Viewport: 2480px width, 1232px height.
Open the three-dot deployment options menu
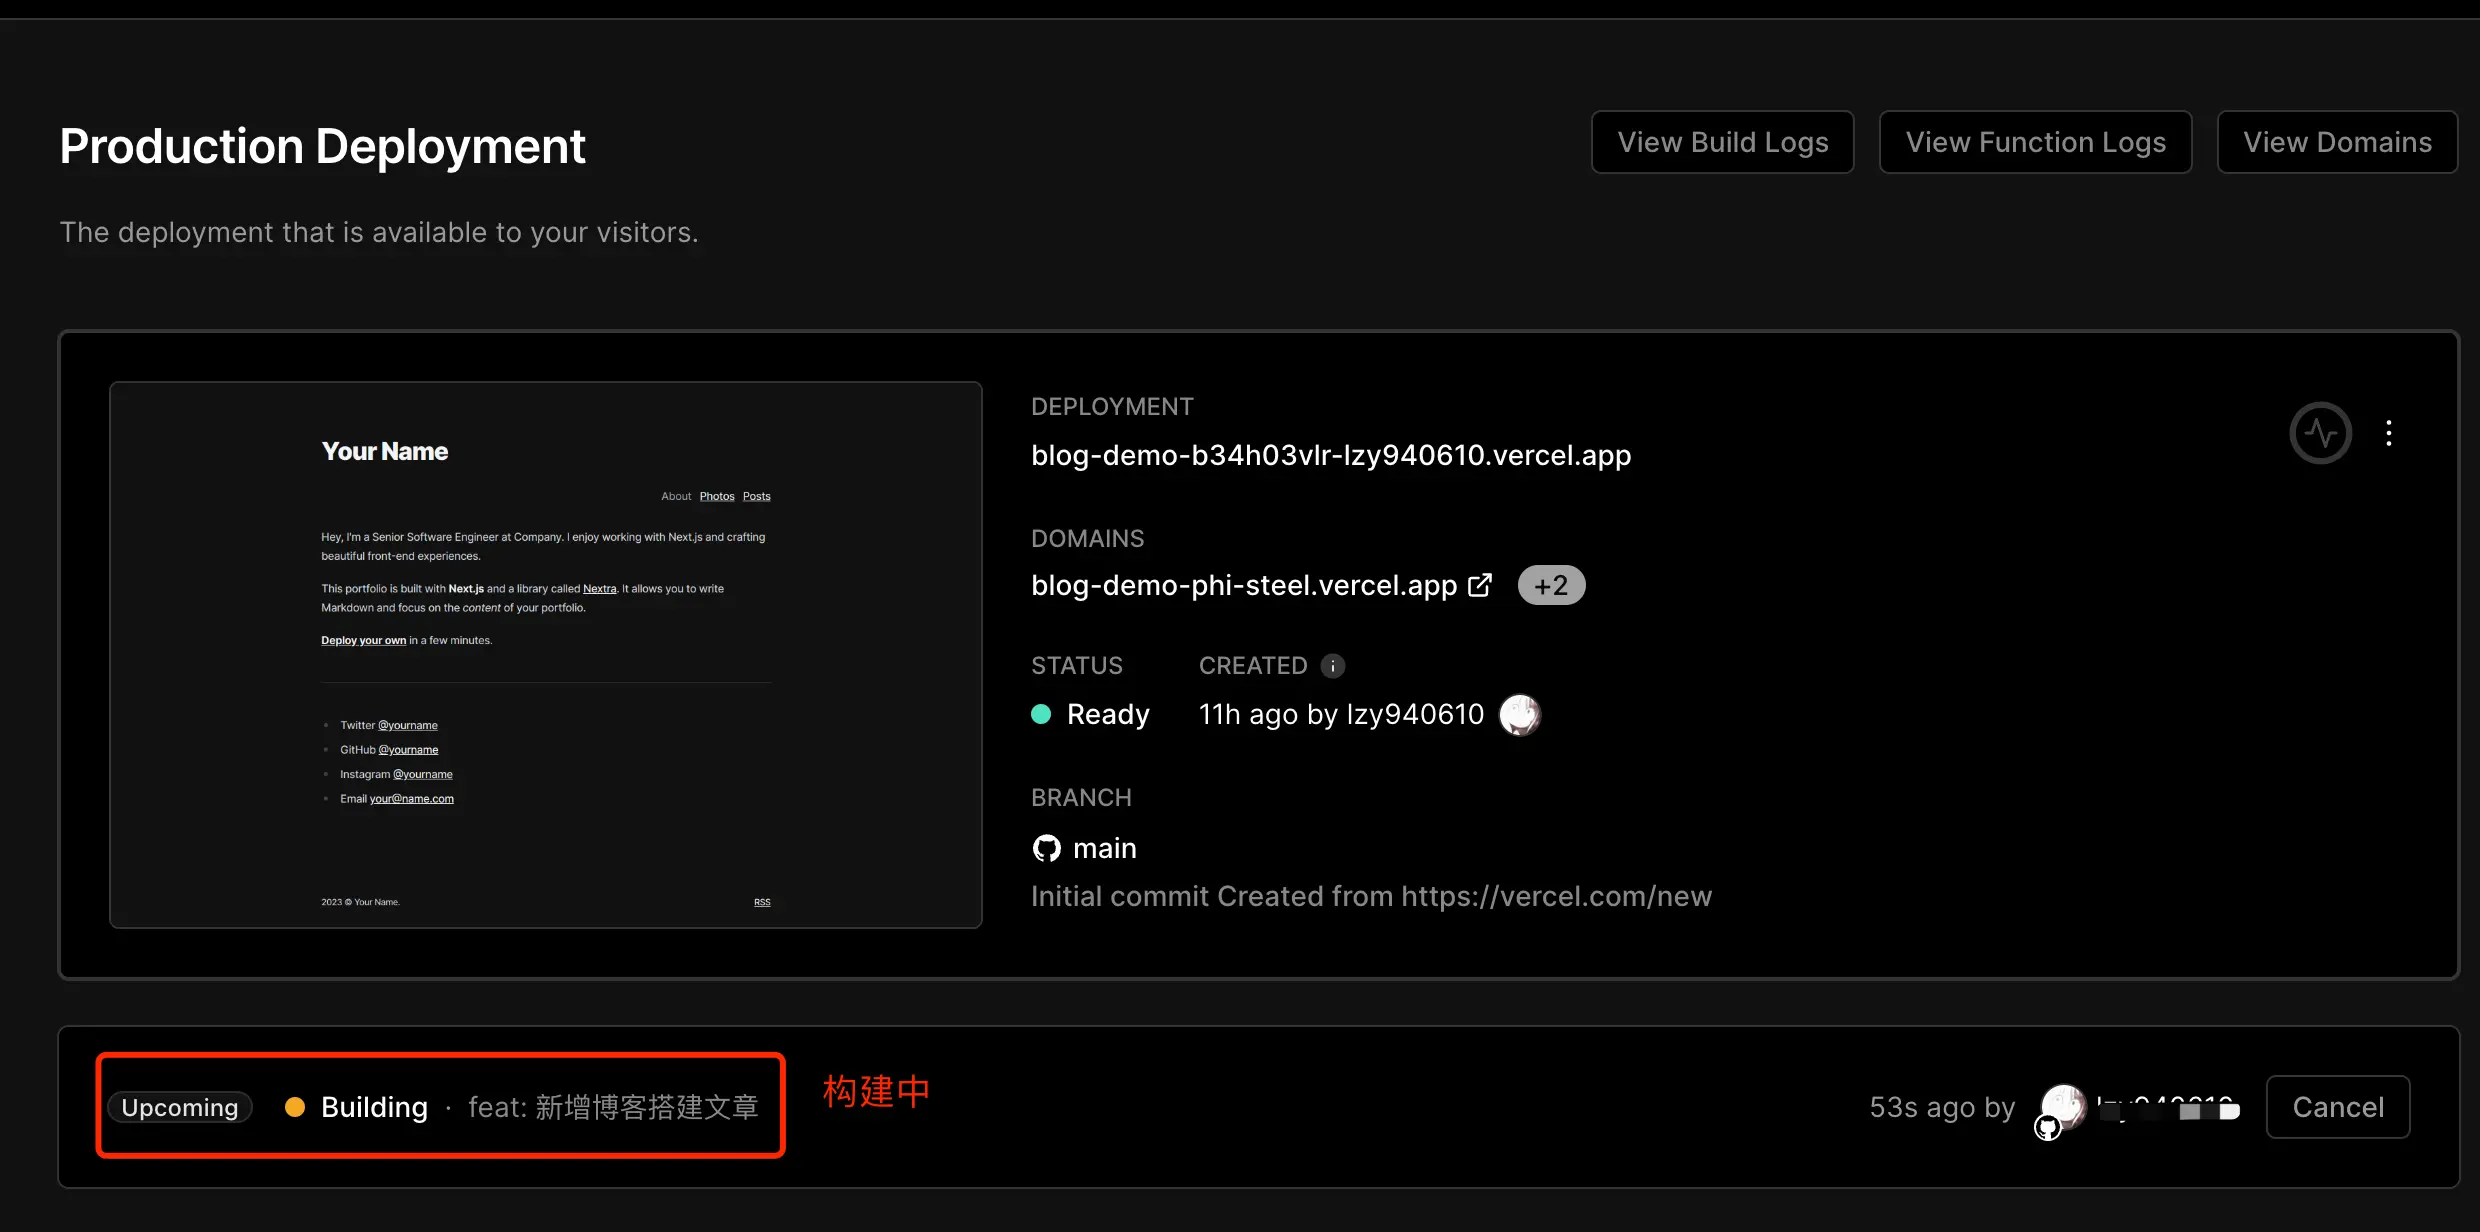click(2389, 433)
